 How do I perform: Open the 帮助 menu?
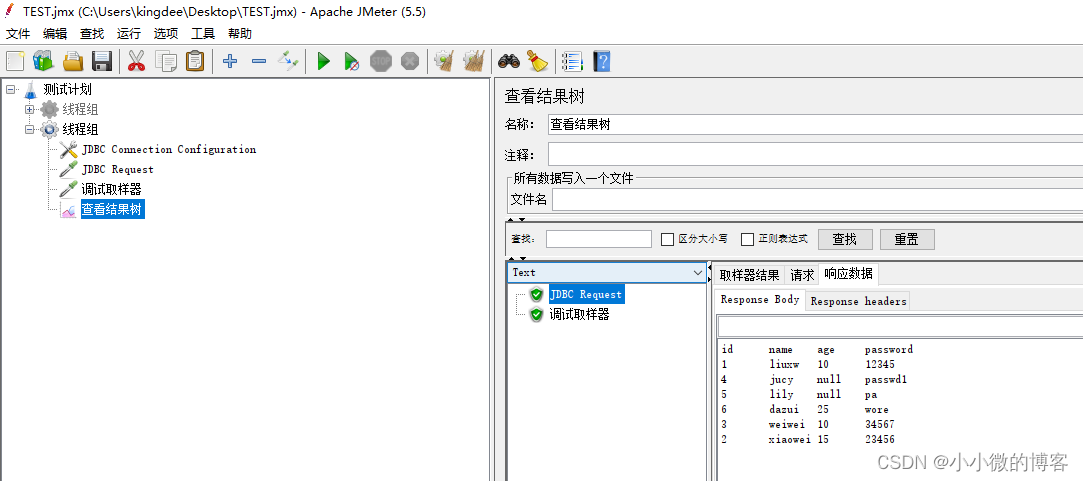point(240,33)
